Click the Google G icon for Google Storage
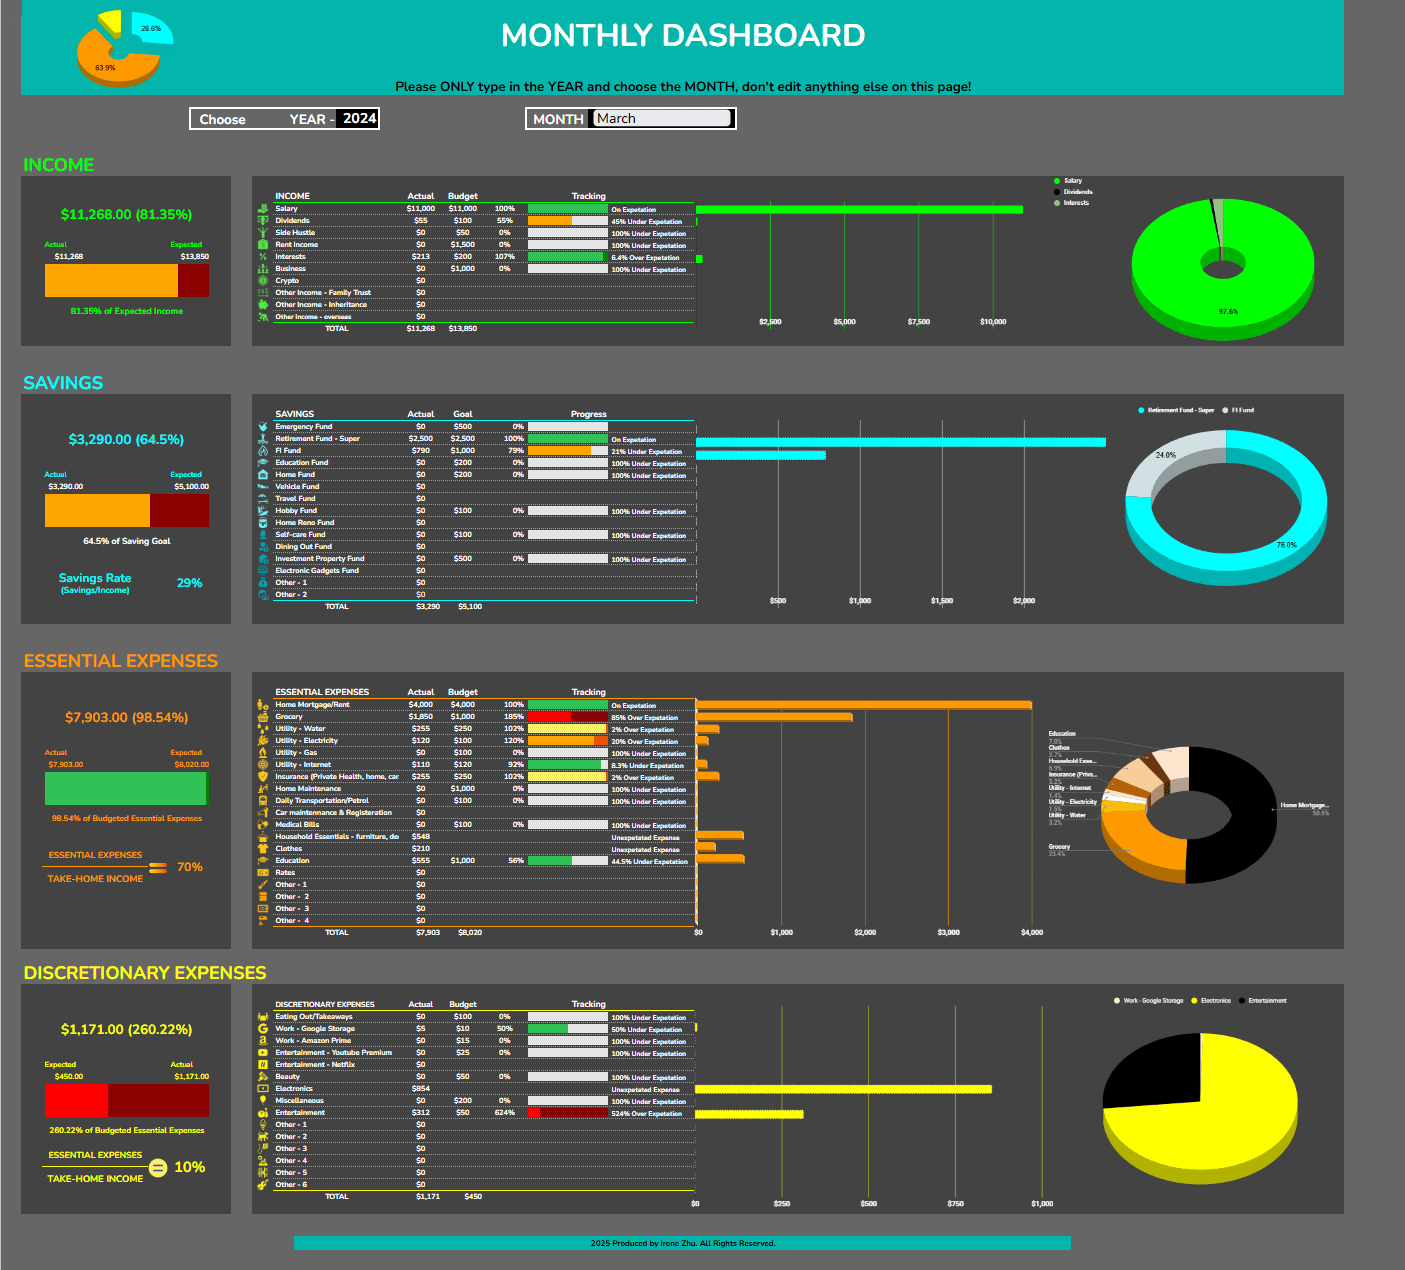Screen dimensions: 1405x1270 [x=263, y=1029]
